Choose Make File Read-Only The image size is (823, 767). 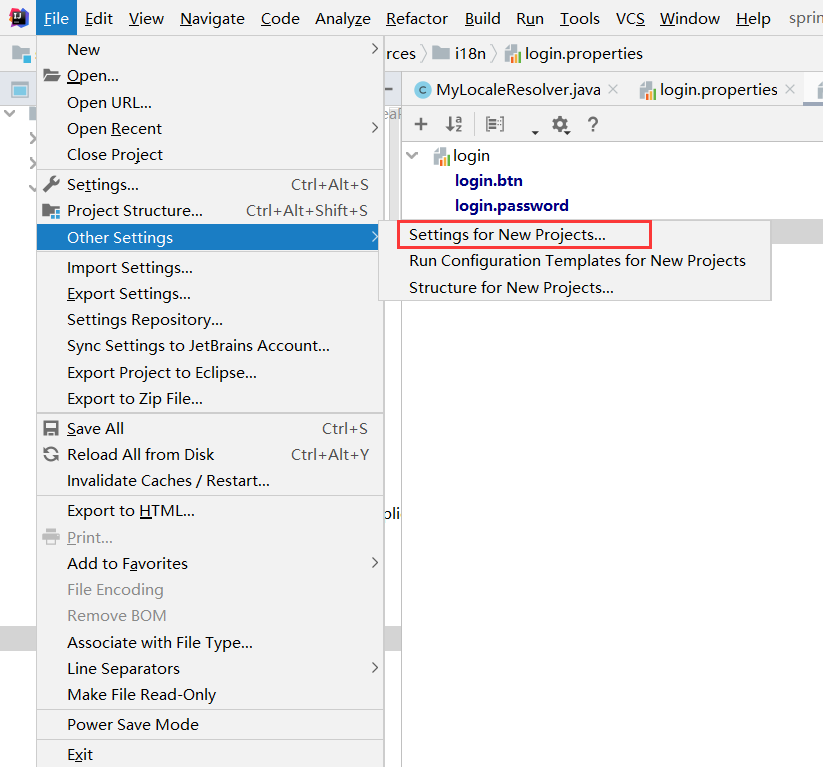coord(210,695)
